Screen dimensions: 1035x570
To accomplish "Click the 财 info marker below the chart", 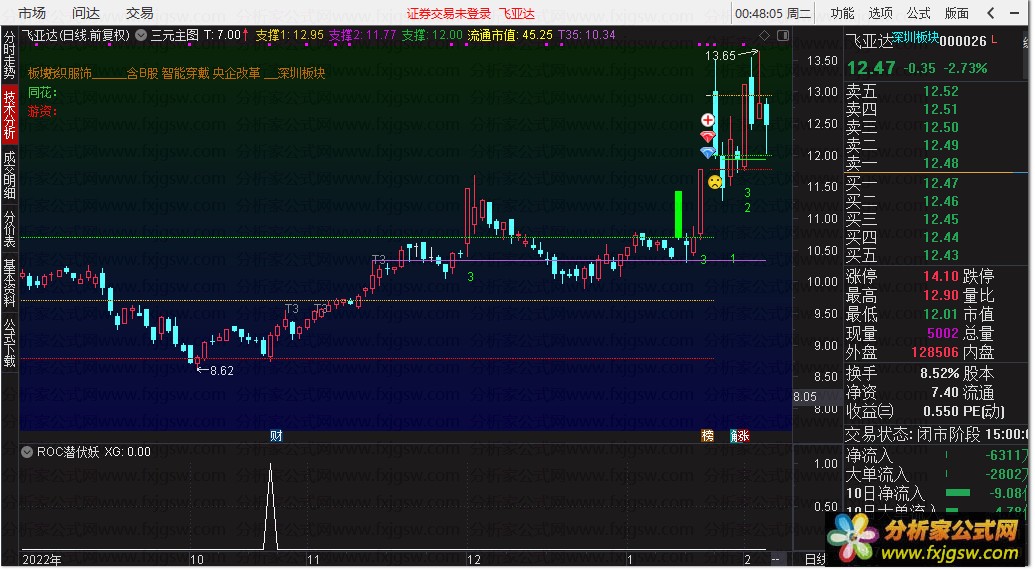I will [x=276, y=436].
